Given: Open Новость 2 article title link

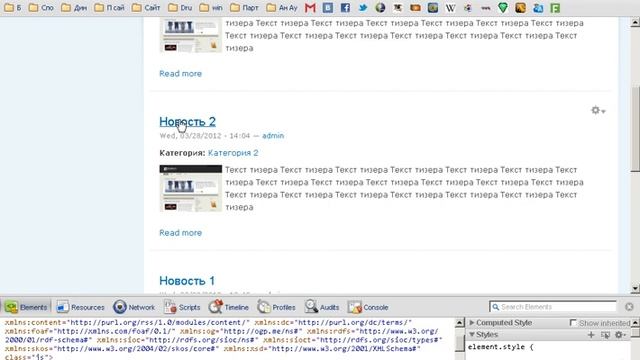Looking at the screenshot, I should [187, 121].
